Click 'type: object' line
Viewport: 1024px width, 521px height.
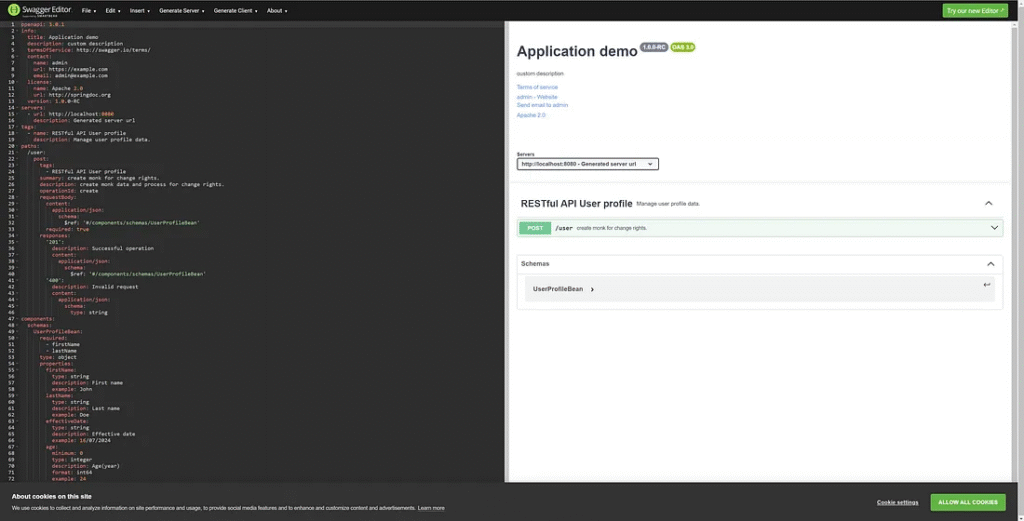coord(58,357)
